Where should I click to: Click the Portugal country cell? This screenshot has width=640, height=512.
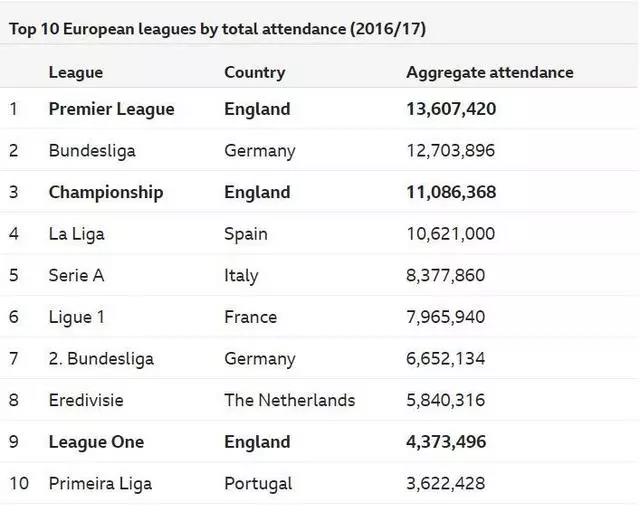[x=258, y=483]
